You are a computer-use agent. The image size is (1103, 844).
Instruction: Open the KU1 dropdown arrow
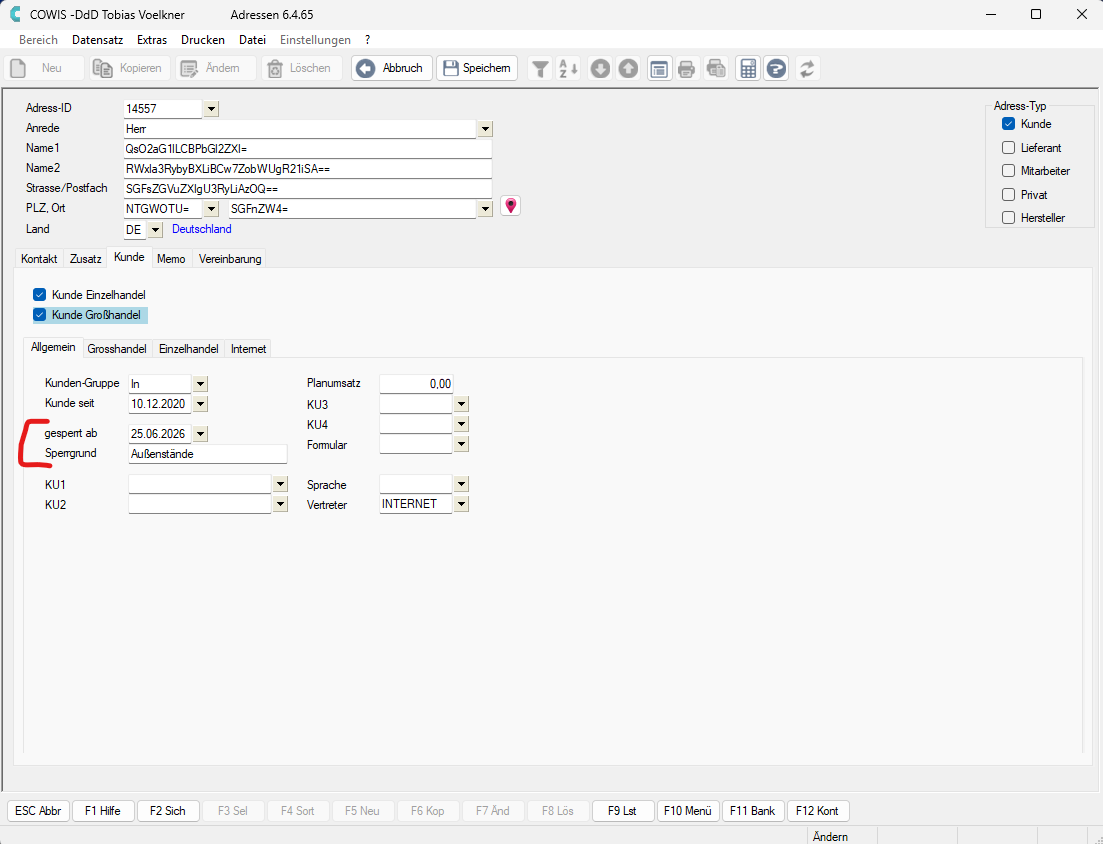point(281,484)
